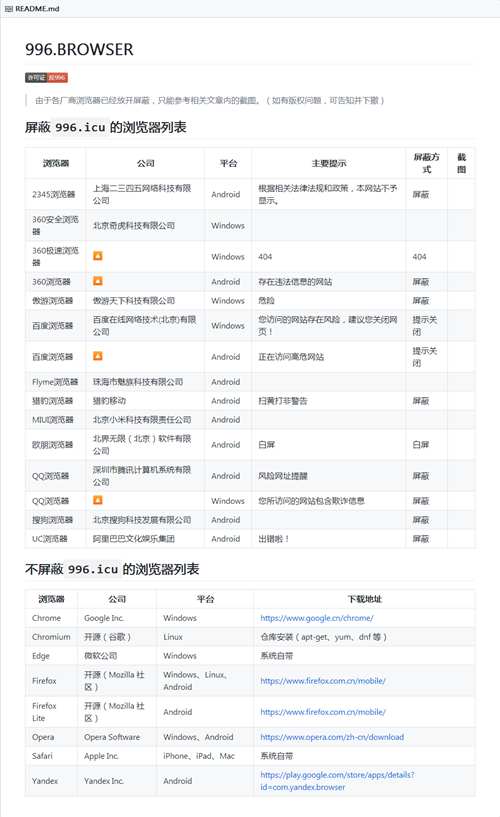Image resolution: width=500 pixels, height=817 pixels.
Task: Click the up-arrow icon in 360极速浏览器 row
Action: (x=97, y=256)
